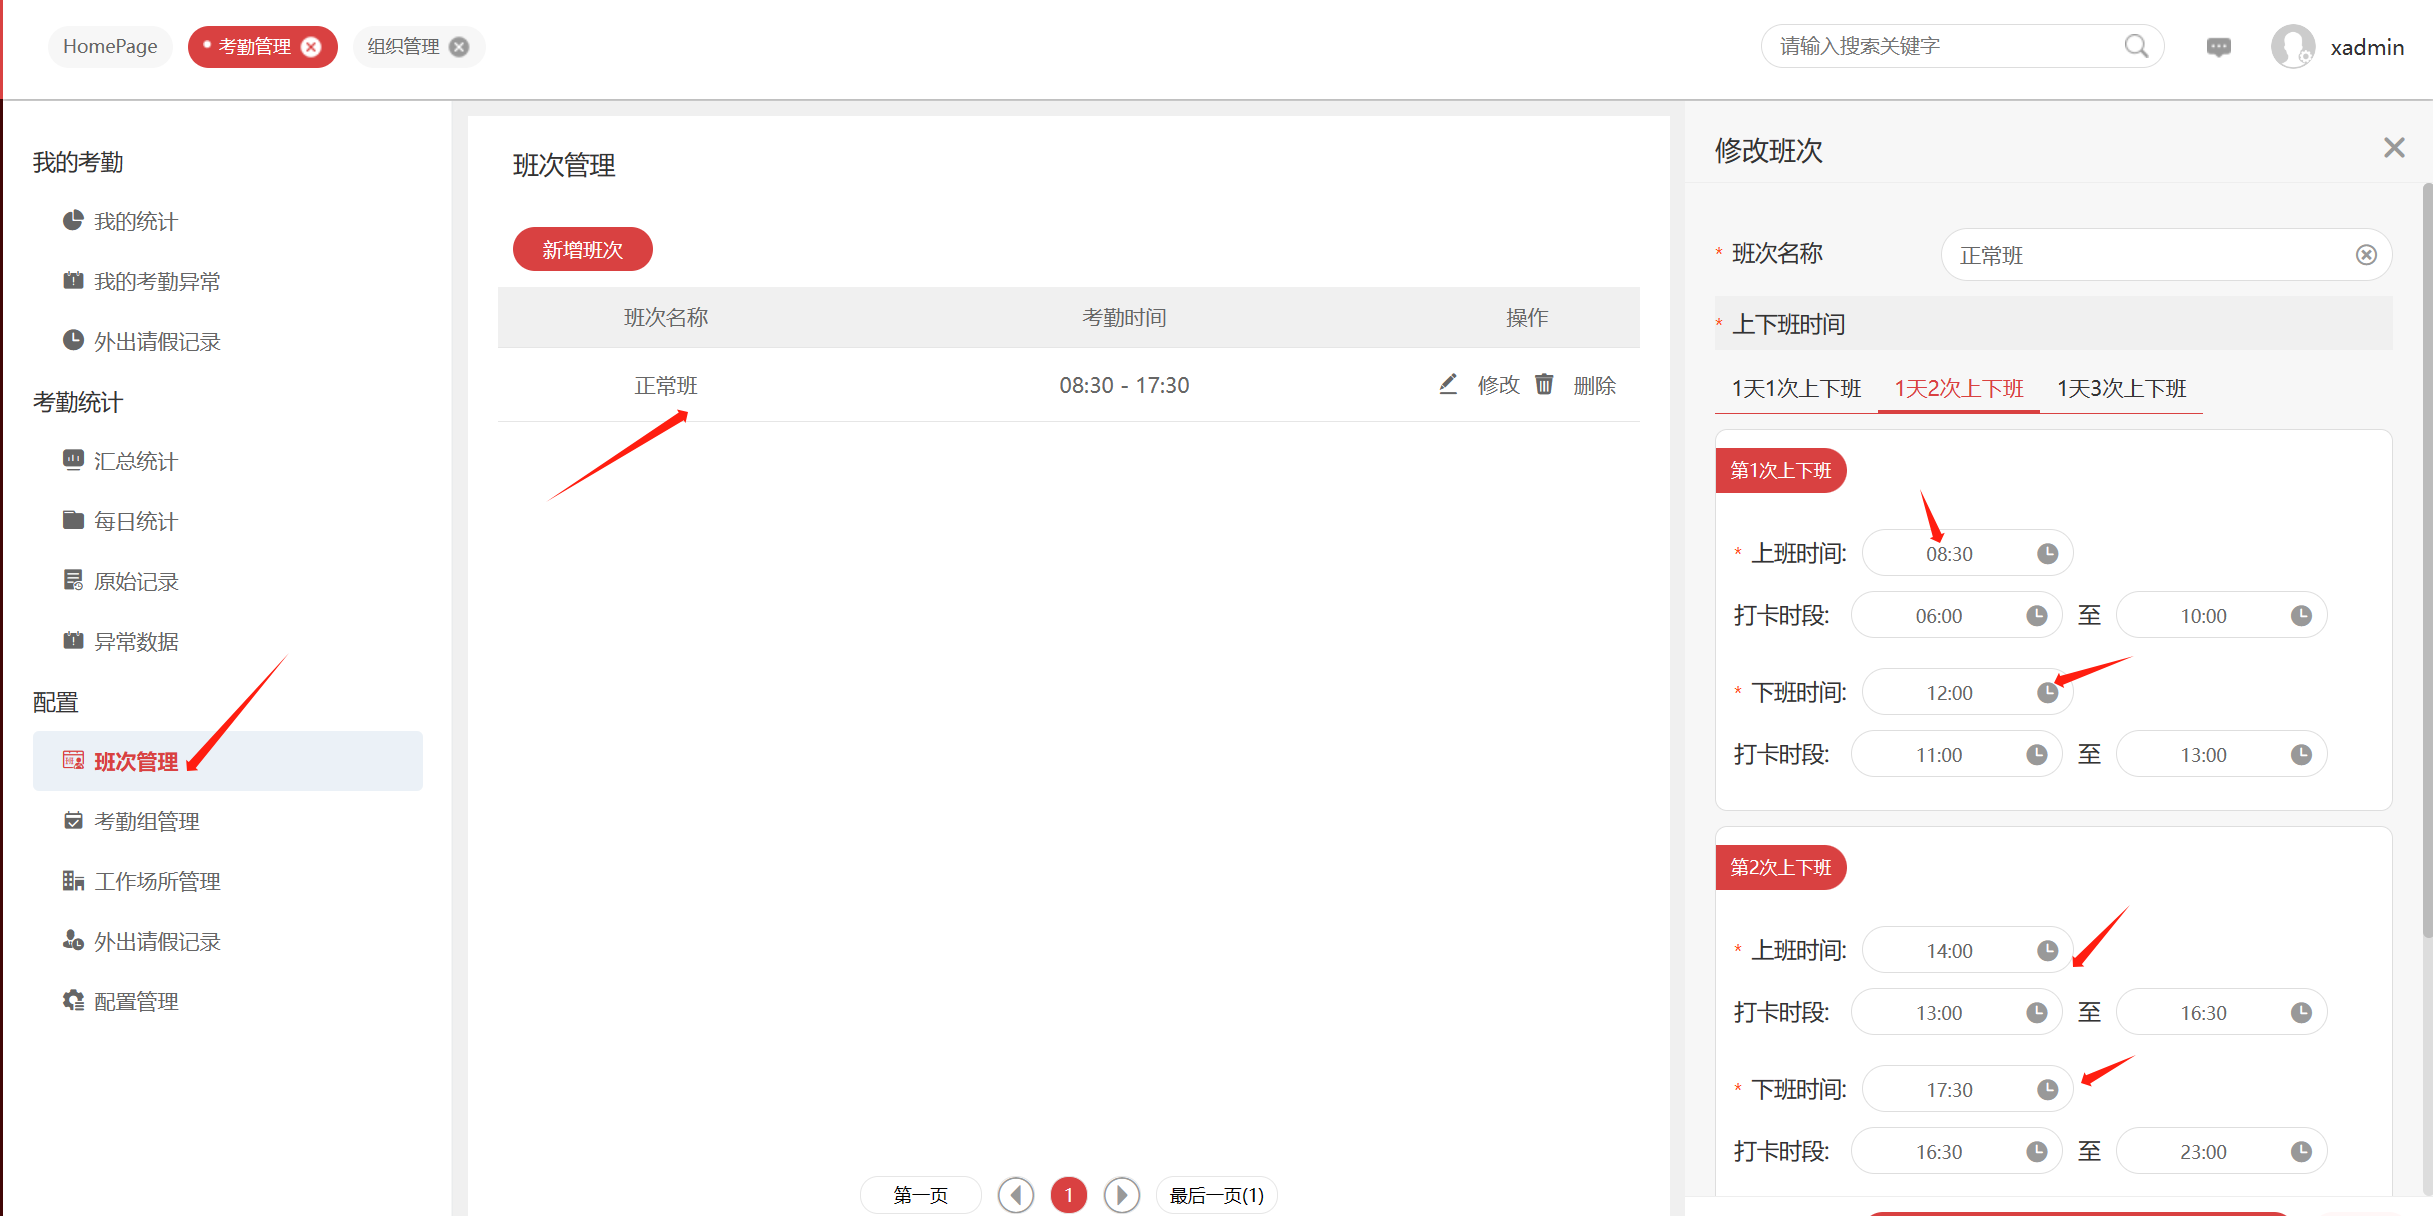The width and height of the screenshot is (2433, 1216).
Task: Click the 最后一页 pagination button
Action: (x=1216, y=1195)
